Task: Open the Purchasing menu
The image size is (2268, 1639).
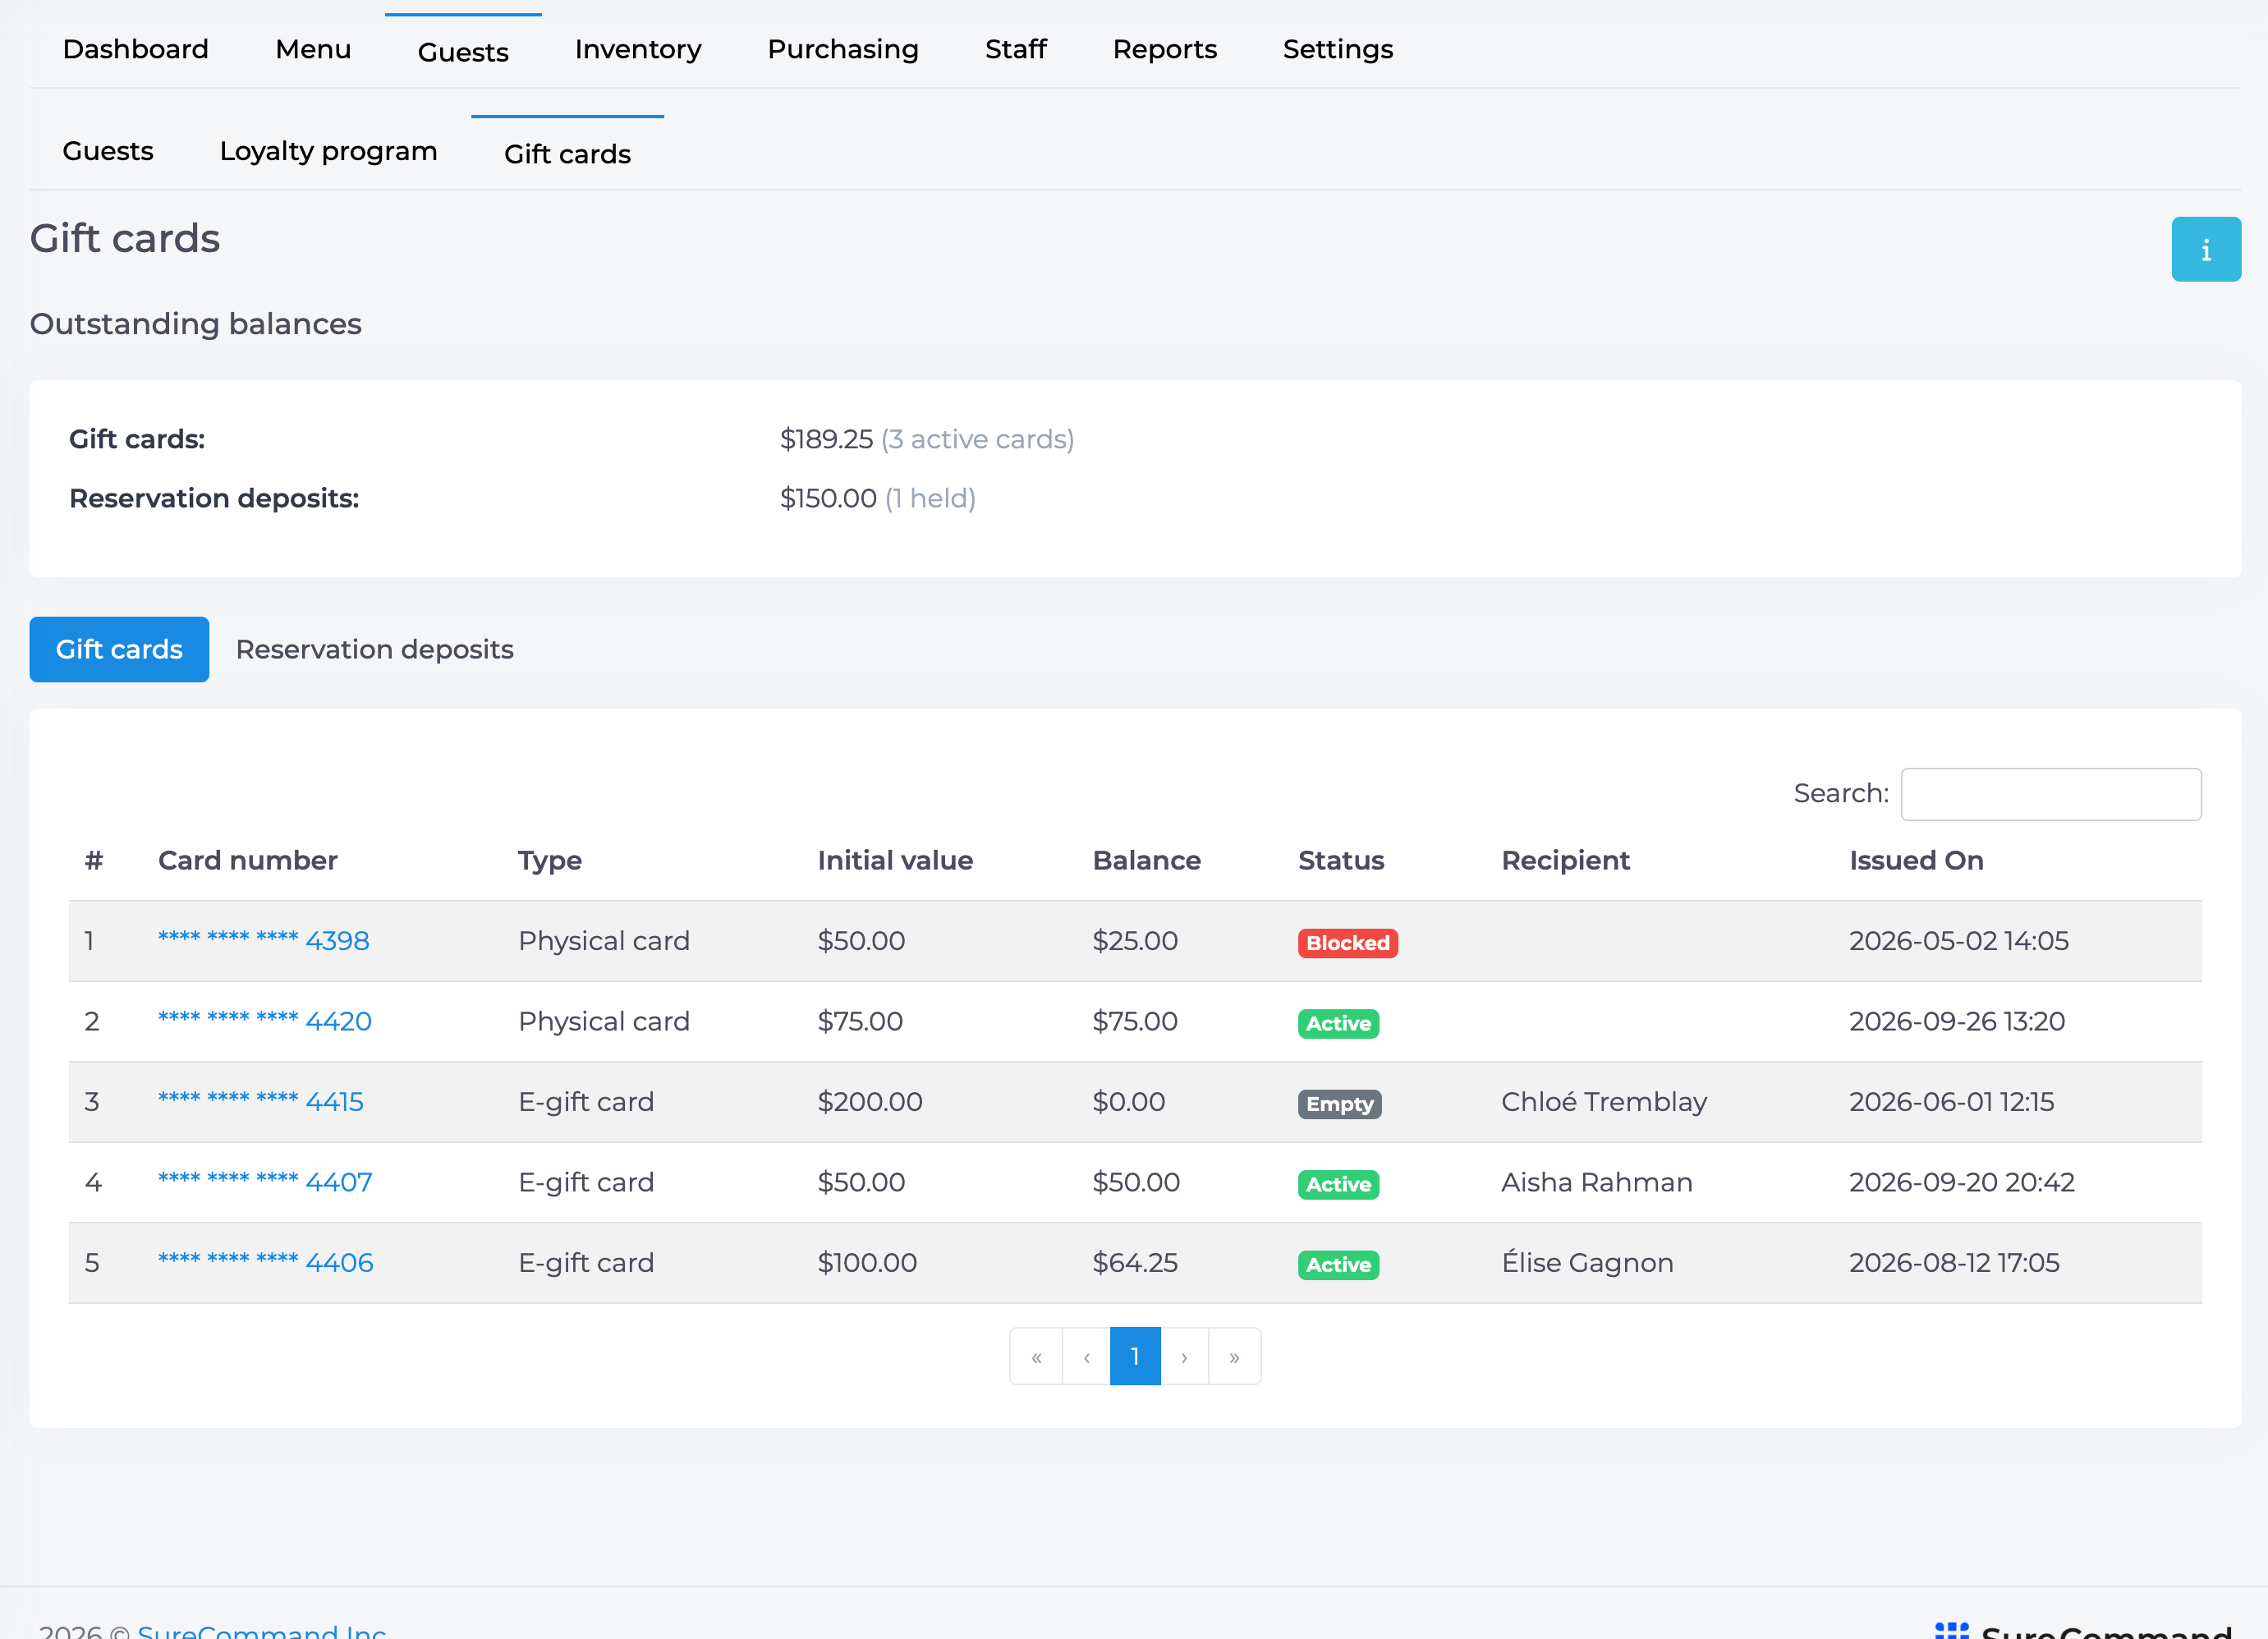Action: (843, 49)
